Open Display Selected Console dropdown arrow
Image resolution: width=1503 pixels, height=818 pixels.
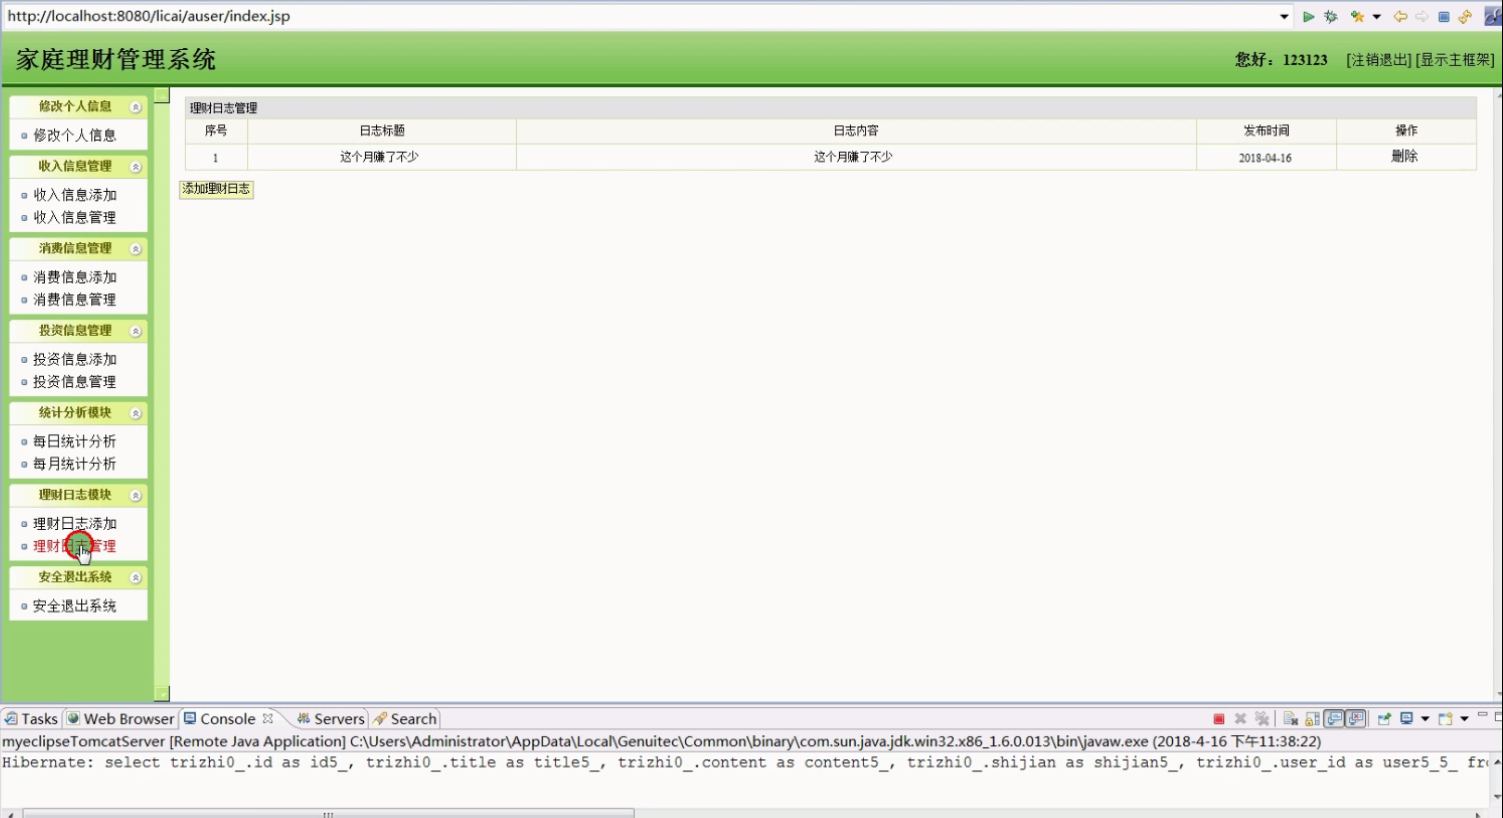pyautogui.click(x=1425, y=719)
